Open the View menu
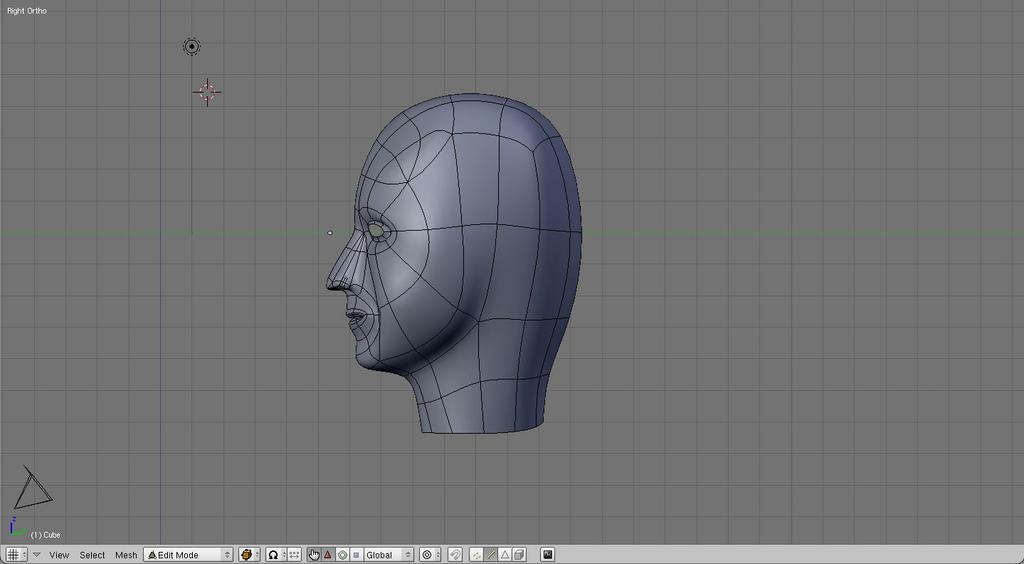The width and height of the screenshot is (1024, 564). click(x=59, y=555)
